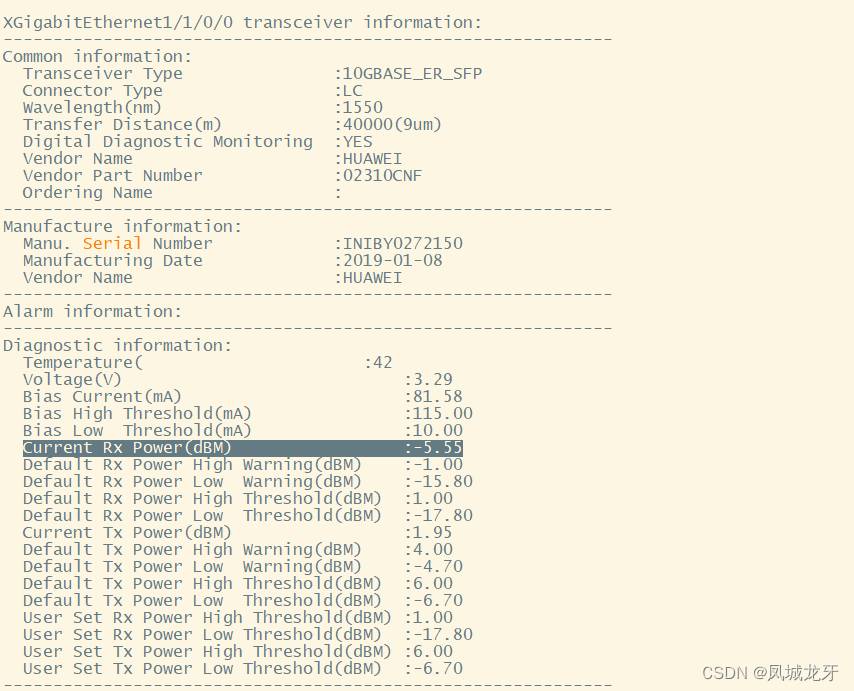
Task: Click the Transceiver Type value 10GBASE_ER_SFP
Action: (x=412, y=74)
